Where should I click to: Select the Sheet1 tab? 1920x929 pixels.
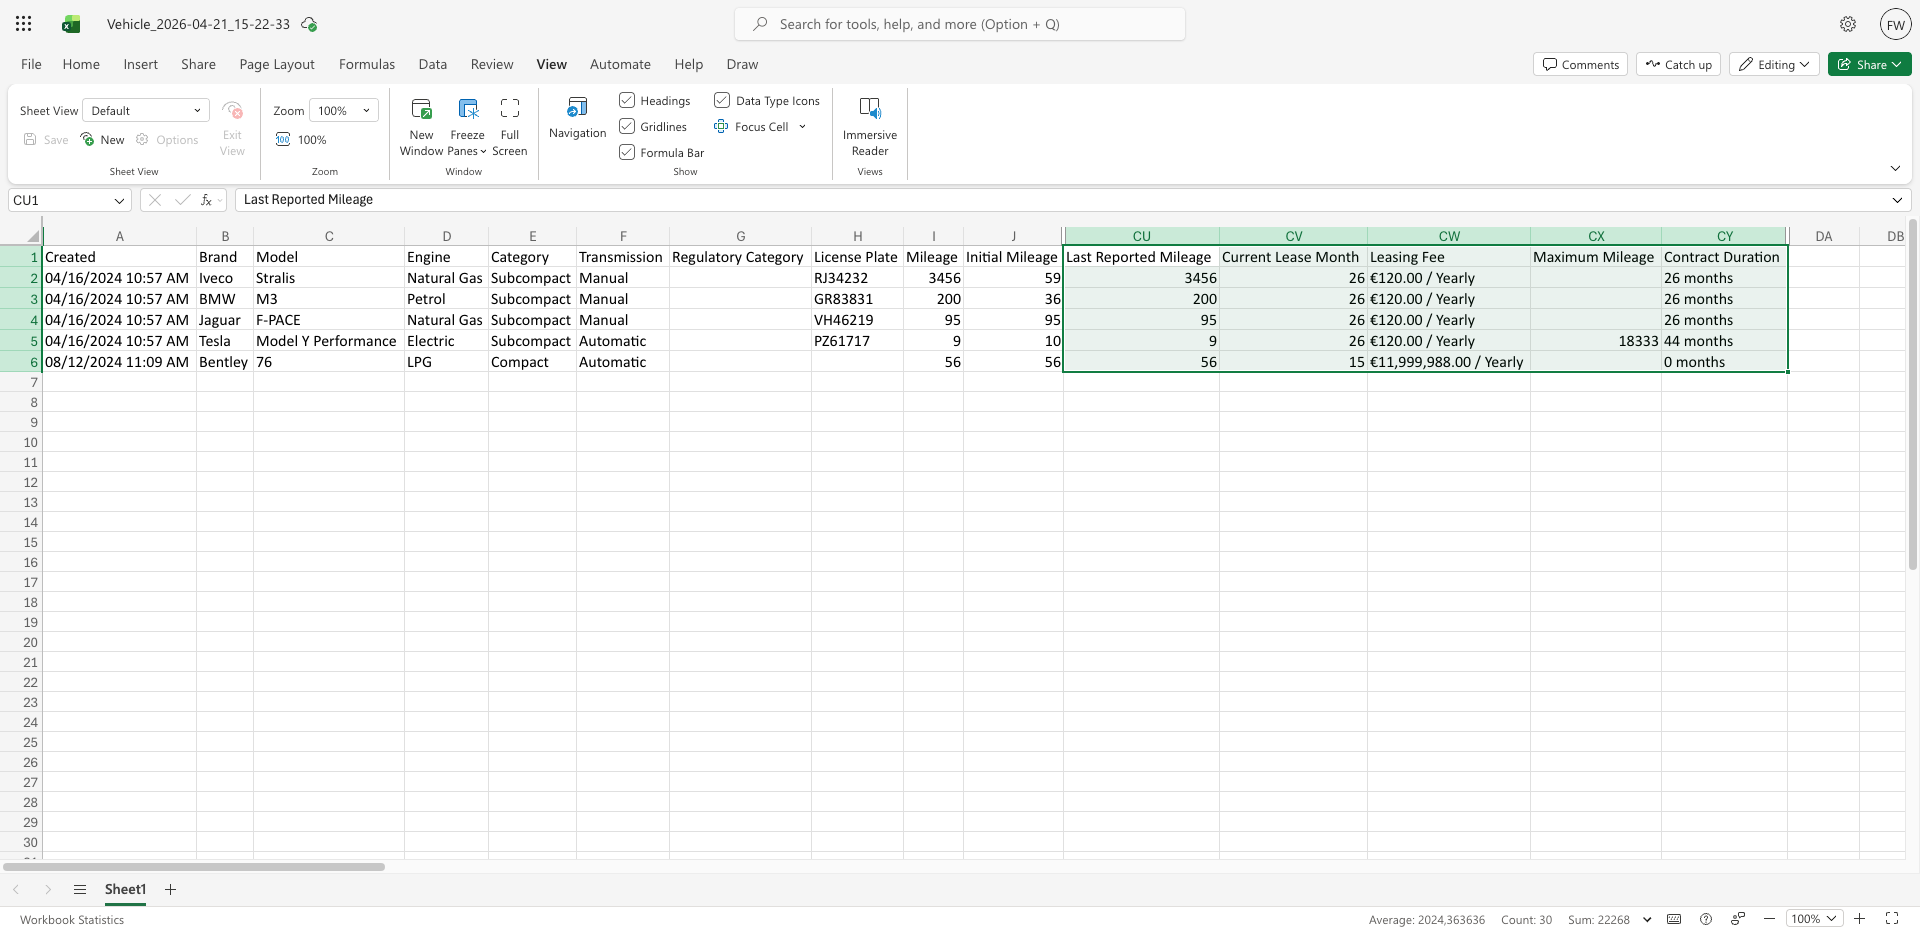click(125, 889)
